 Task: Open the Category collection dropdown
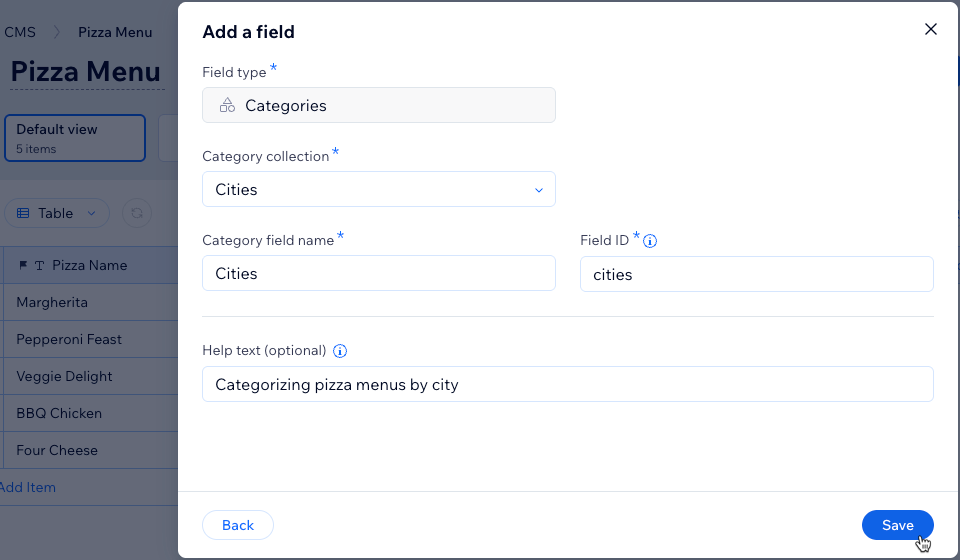(x=379, y=189)
